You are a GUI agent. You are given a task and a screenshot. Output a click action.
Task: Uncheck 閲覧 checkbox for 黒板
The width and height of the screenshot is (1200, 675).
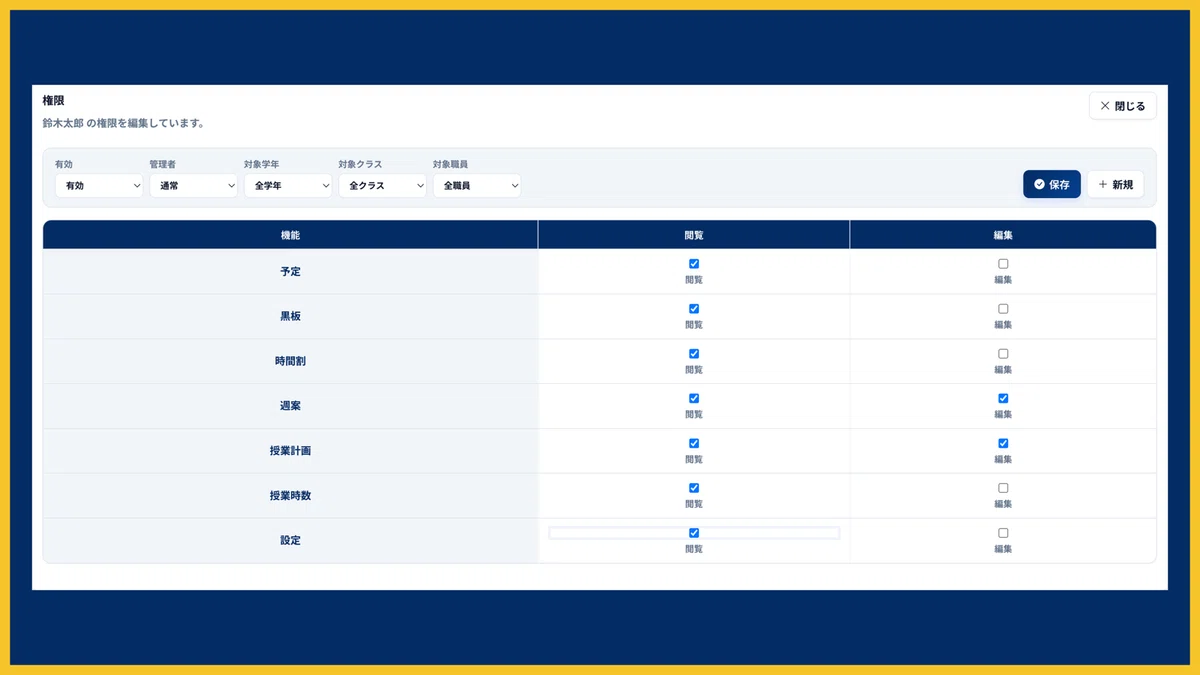pos(694,309)
